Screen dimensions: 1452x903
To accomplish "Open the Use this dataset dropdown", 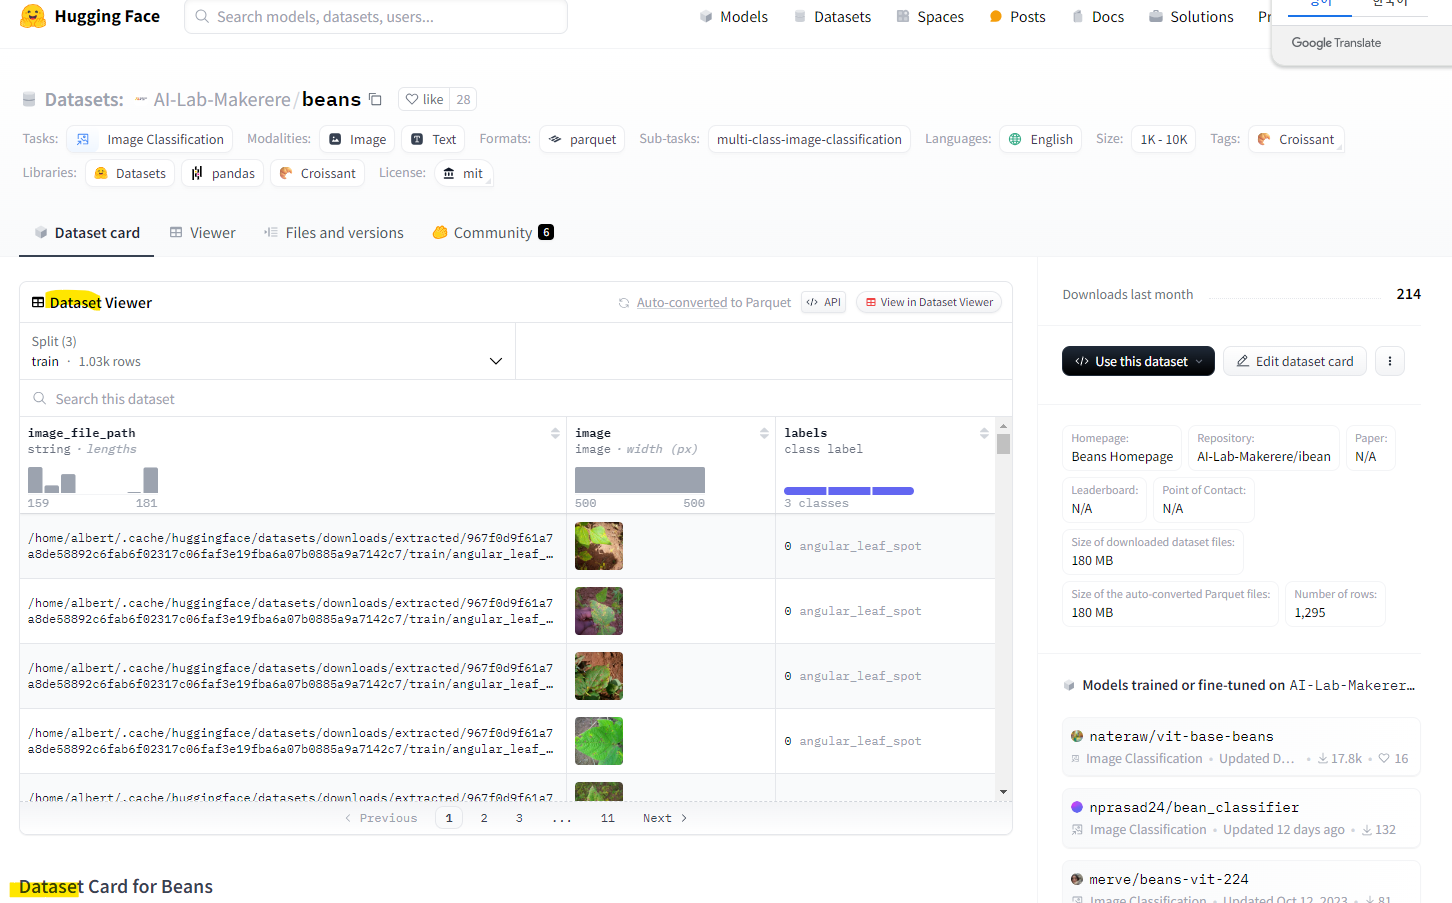I will click(1138, 361).
